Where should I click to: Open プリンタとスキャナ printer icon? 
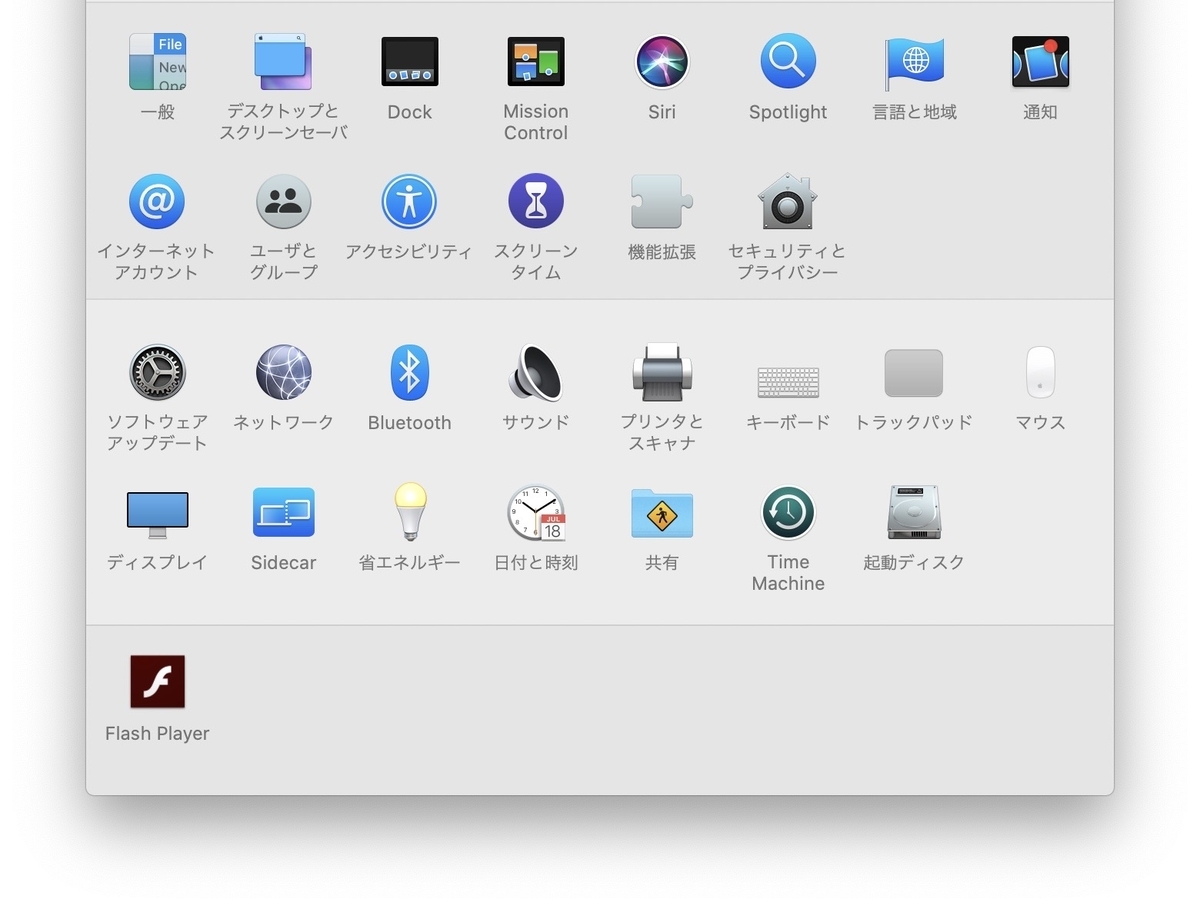click(x=662, y=373)
